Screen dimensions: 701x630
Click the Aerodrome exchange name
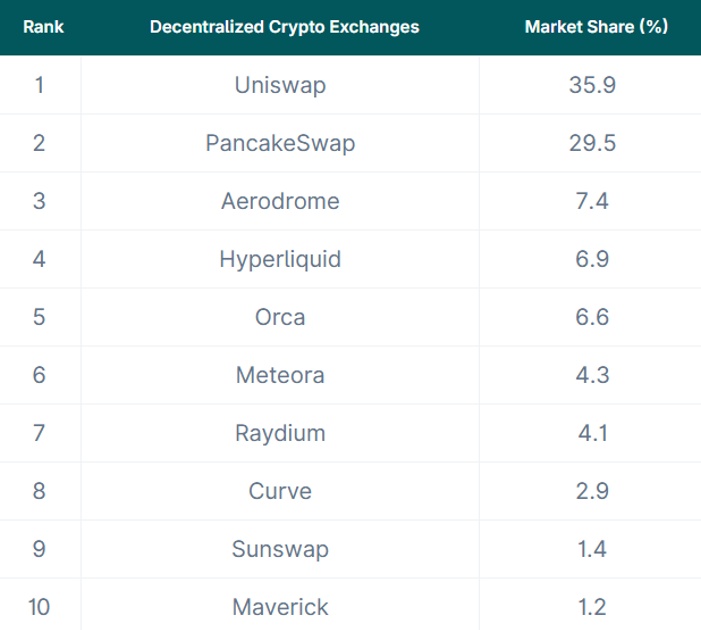[x=280, y=201]
